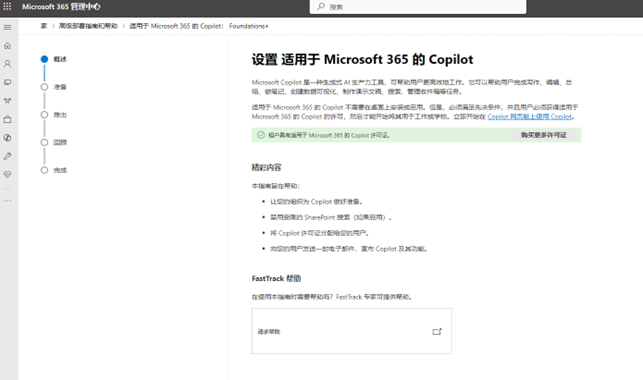Select the fourth setup step, above 完成

tap(54, 142)
